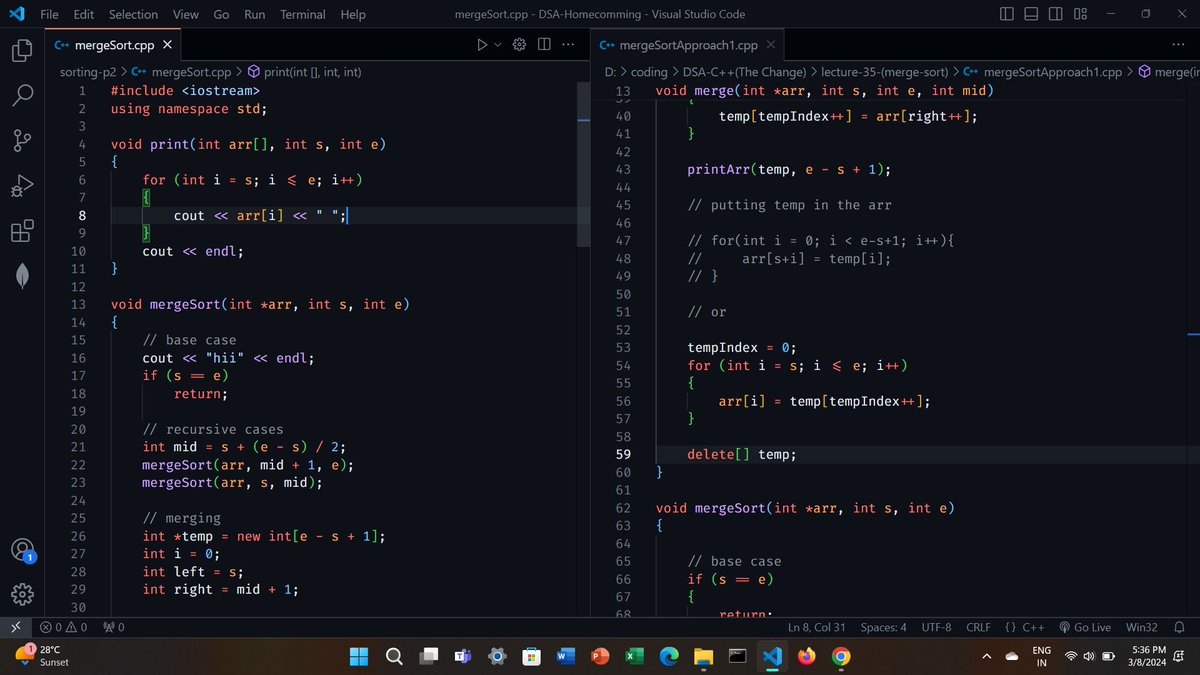Open Customize Layout button in title bar
Screen dimensions: 1200x675
[1080, 14]
